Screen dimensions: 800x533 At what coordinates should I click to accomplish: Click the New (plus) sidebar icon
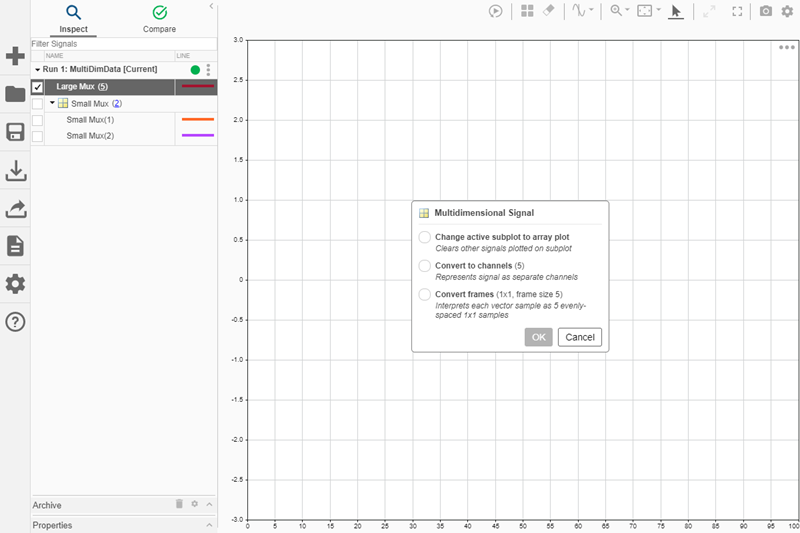pos(15,56)
